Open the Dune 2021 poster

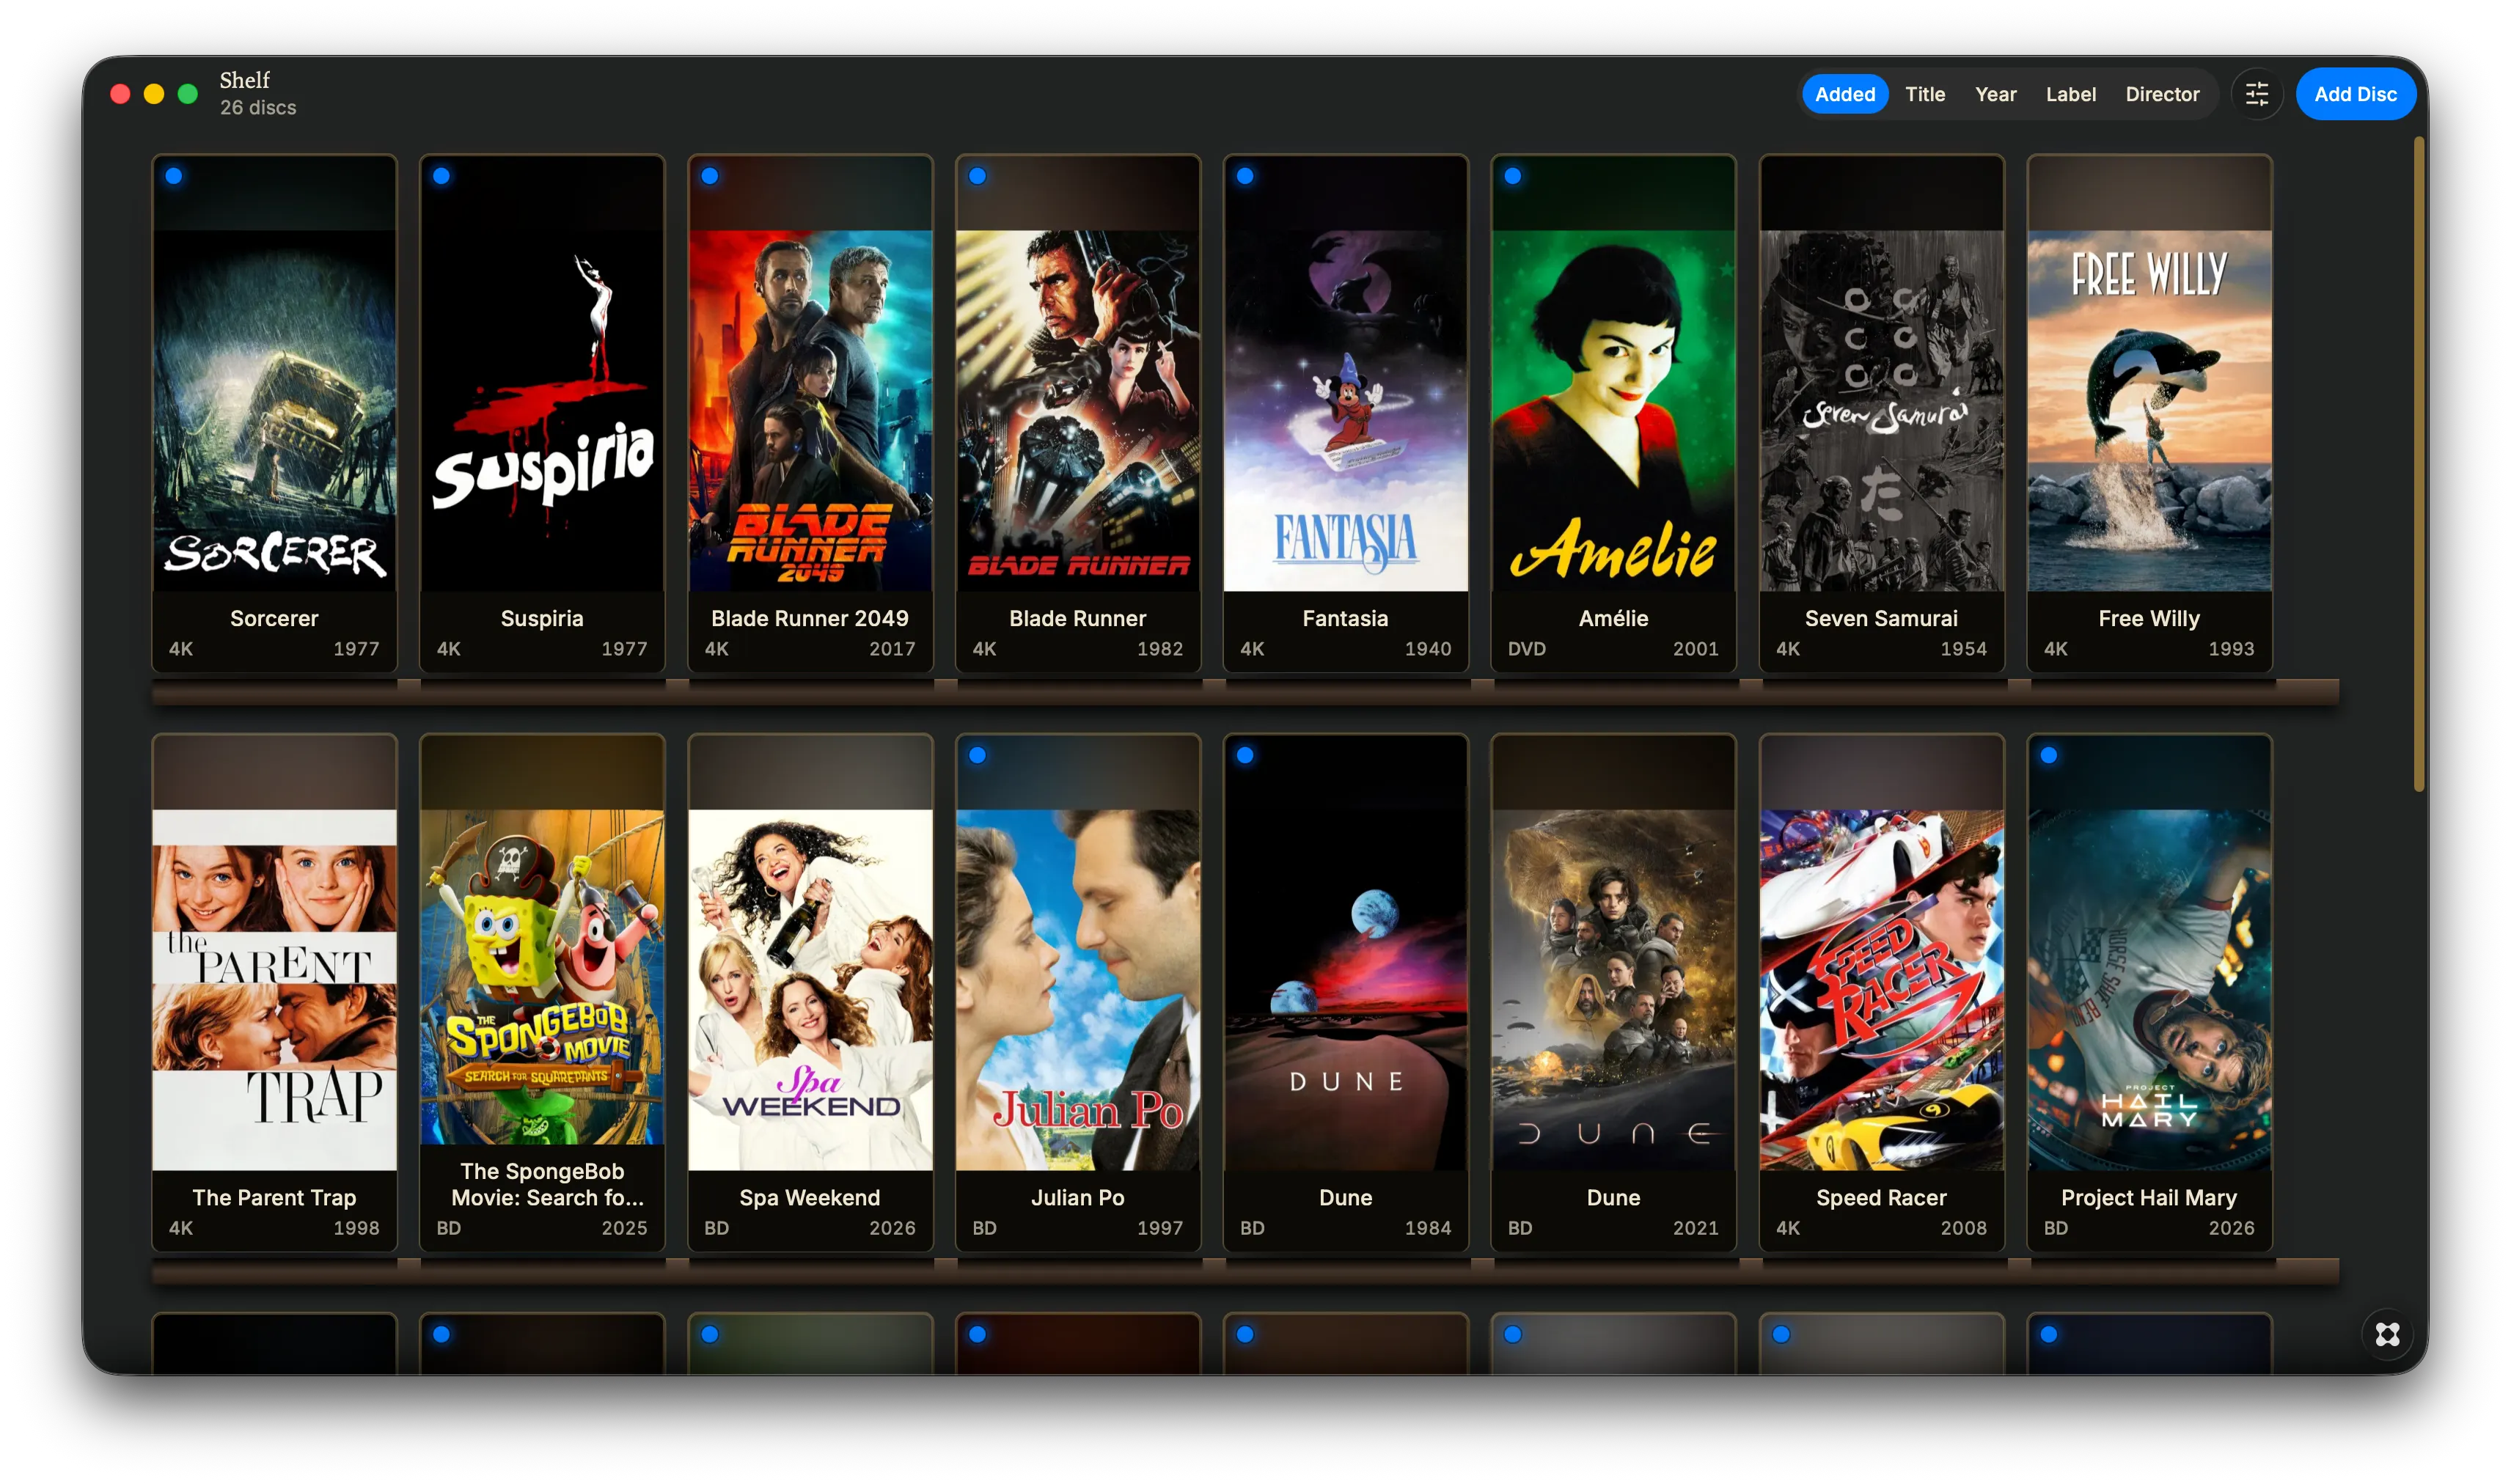coord(1613,989)
